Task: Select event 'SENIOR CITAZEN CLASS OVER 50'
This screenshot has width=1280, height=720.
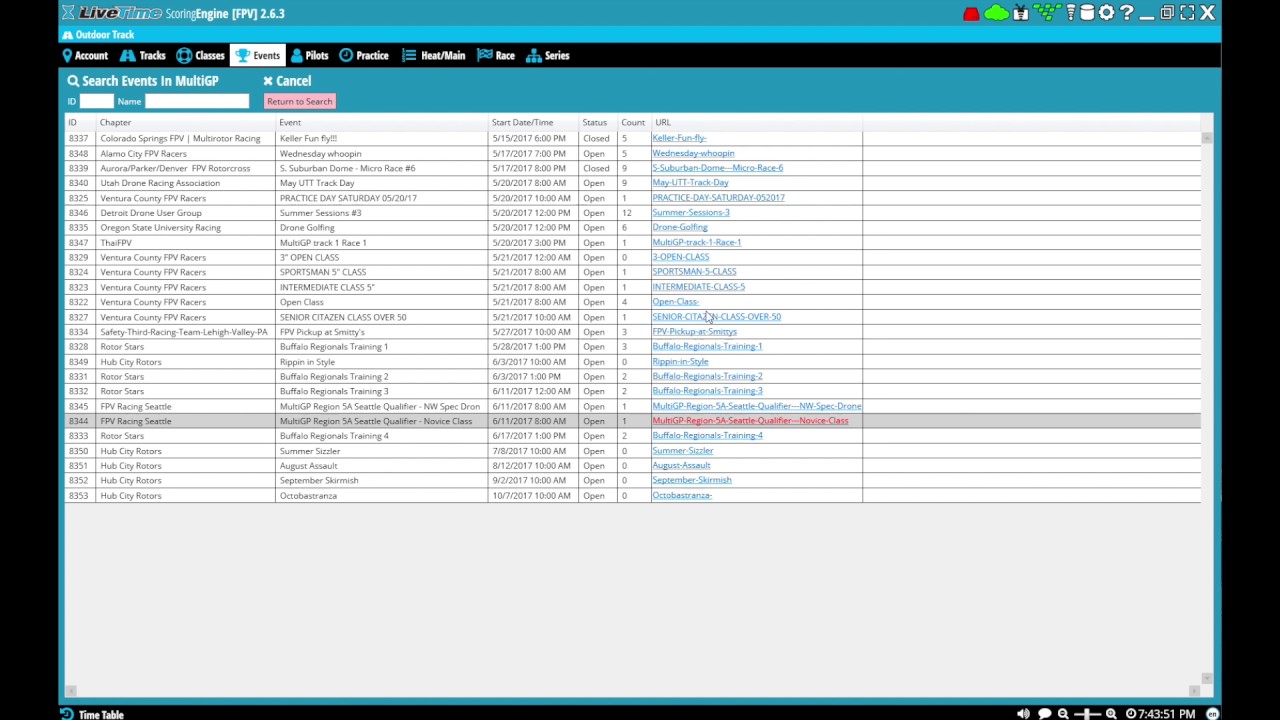Action: (343, 317)
